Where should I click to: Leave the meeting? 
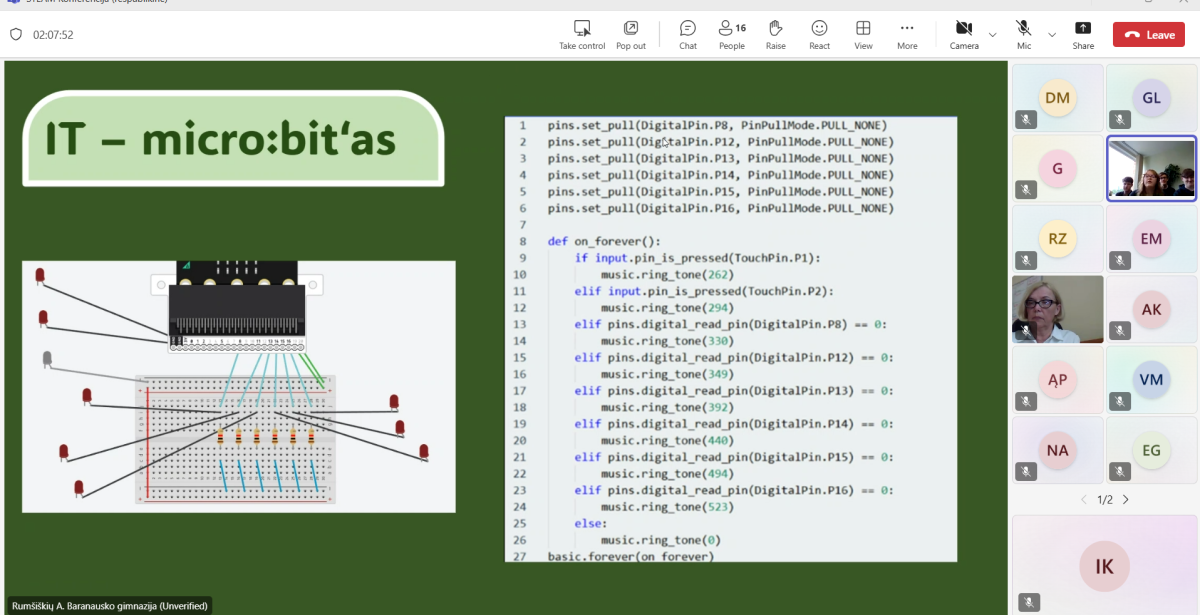coord(1149,35)
